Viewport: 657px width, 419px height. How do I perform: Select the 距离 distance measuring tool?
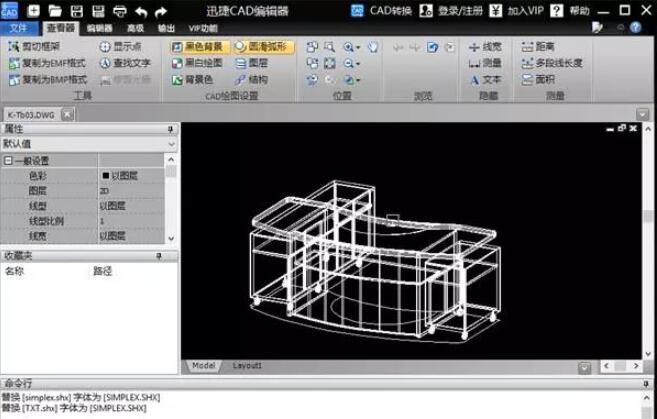point(538,47)
